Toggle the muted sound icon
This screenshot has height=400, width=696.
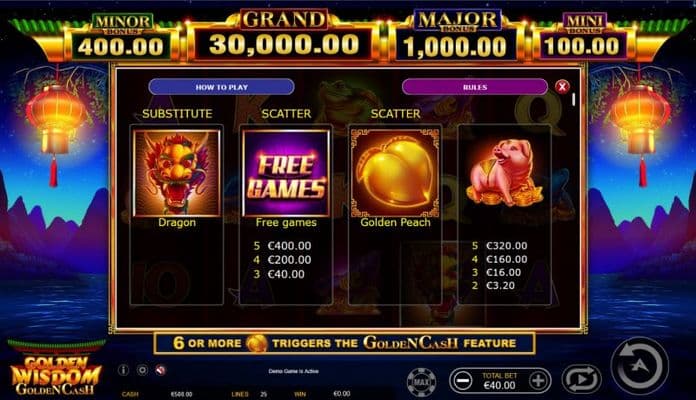[x=161, y=370]
